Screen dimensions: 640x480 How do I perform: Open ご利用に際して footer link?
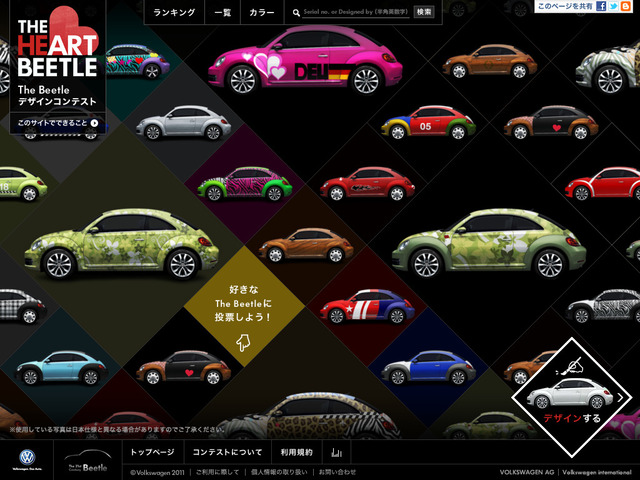[x=218, y=472]
